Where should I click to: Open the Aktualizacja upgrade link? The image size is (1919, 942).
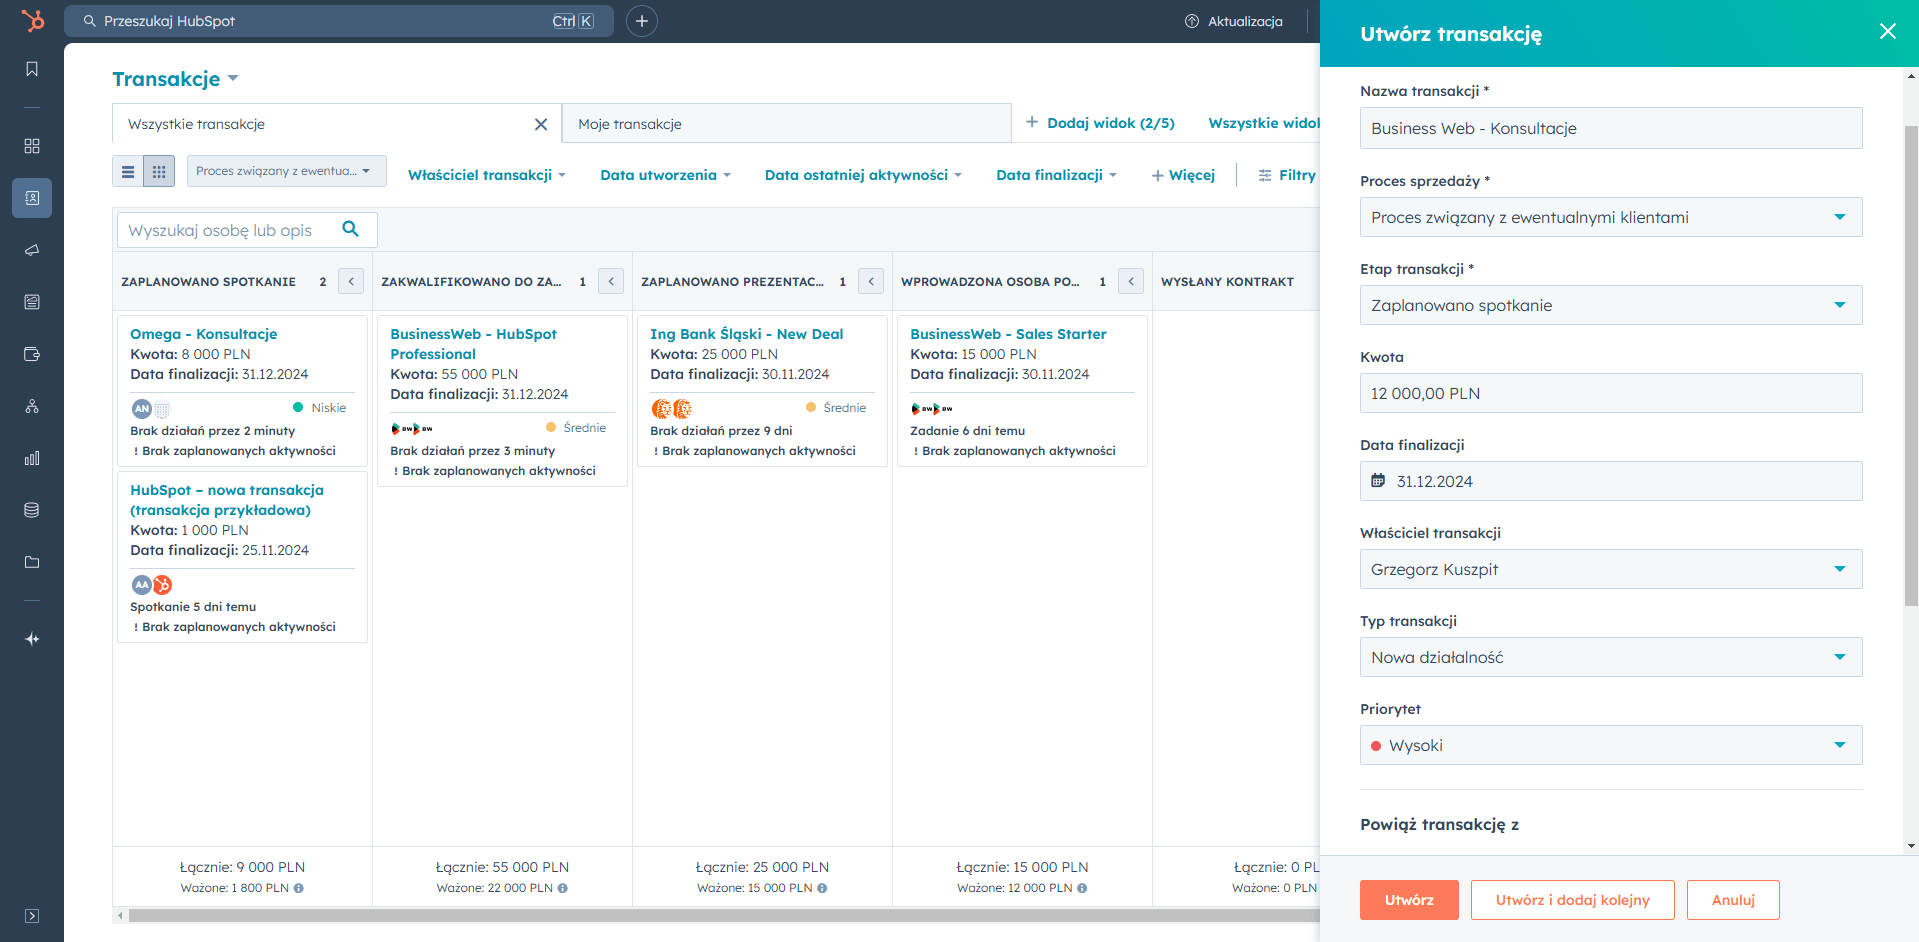(x=1234, y=21)
